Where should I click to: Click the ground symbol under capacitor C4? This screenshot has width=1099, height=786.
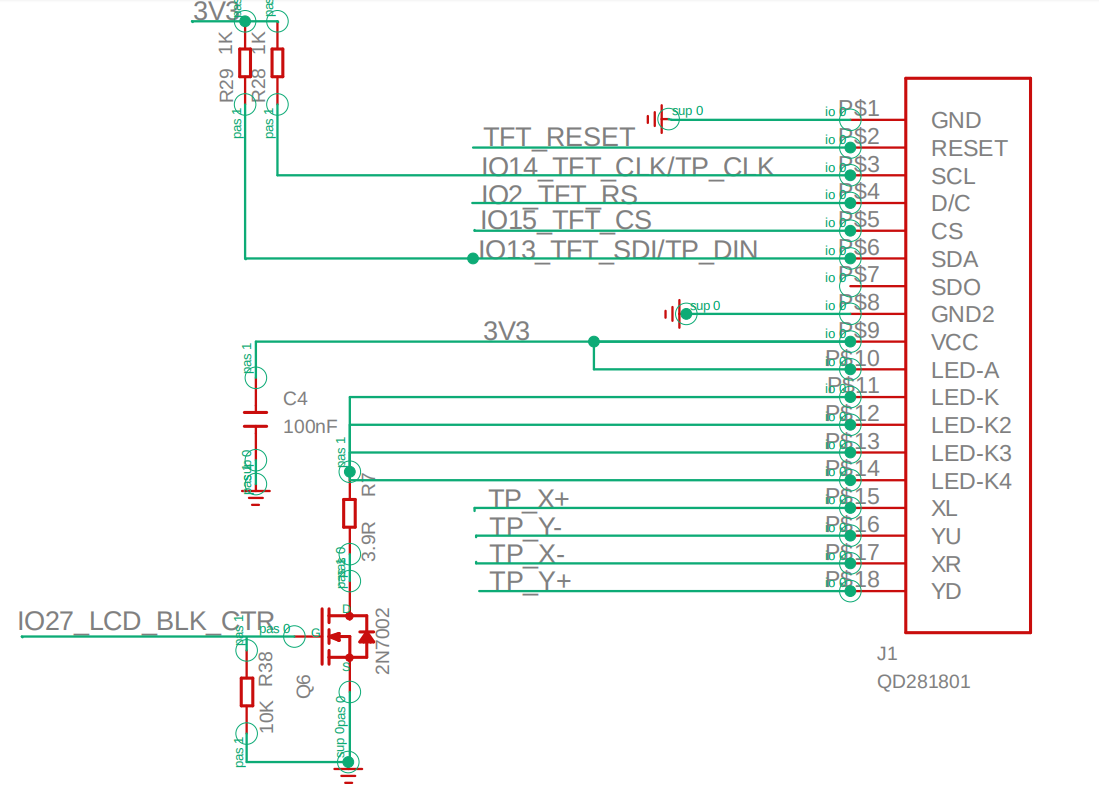[x=256, y=496]
